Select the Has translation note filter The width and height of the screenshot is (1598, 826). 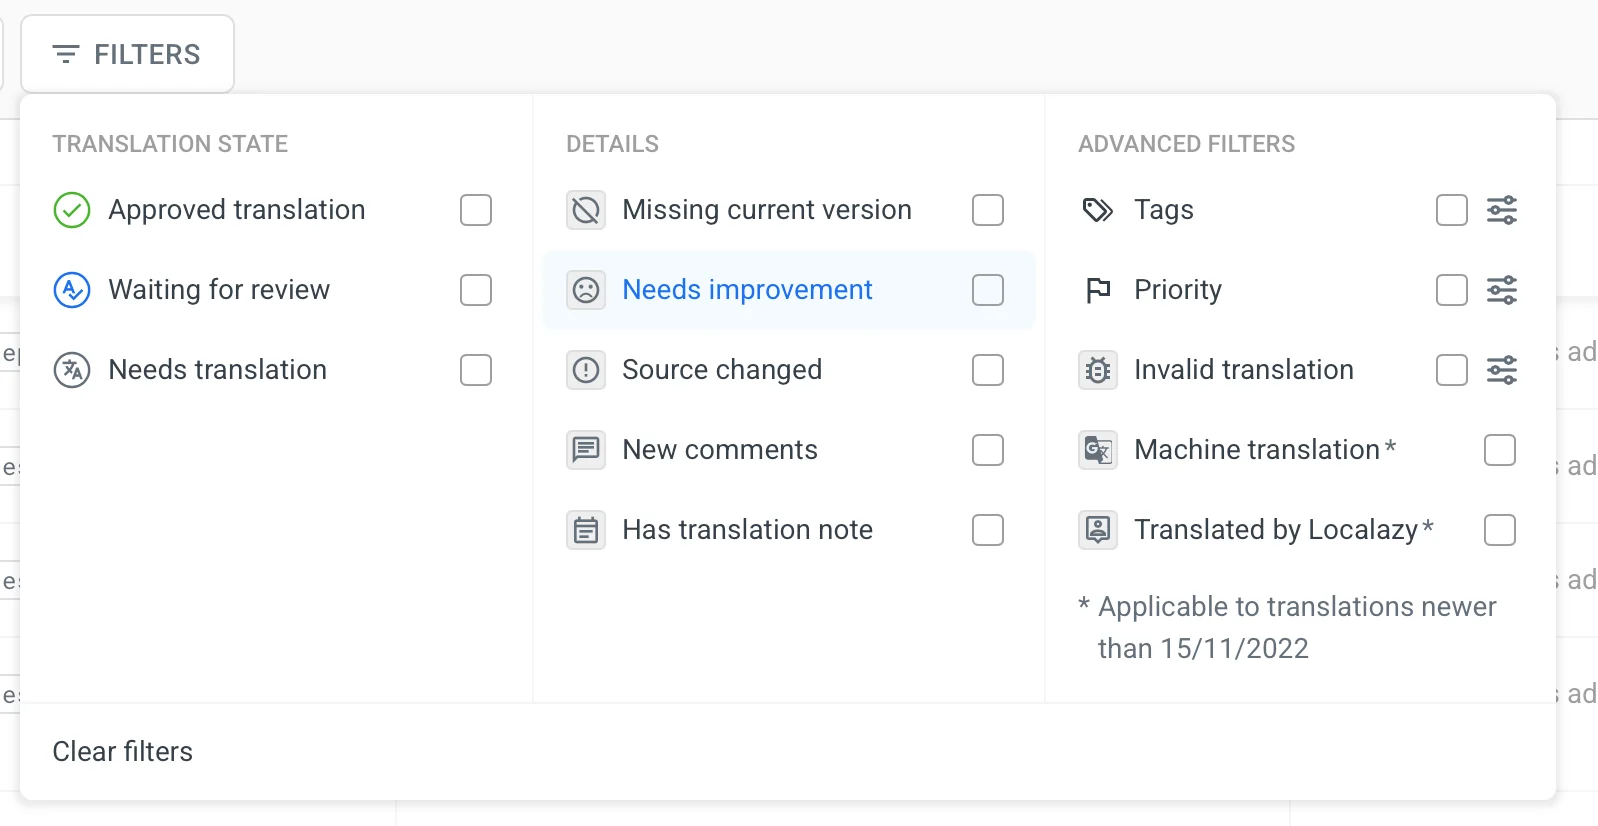point(747,530)
